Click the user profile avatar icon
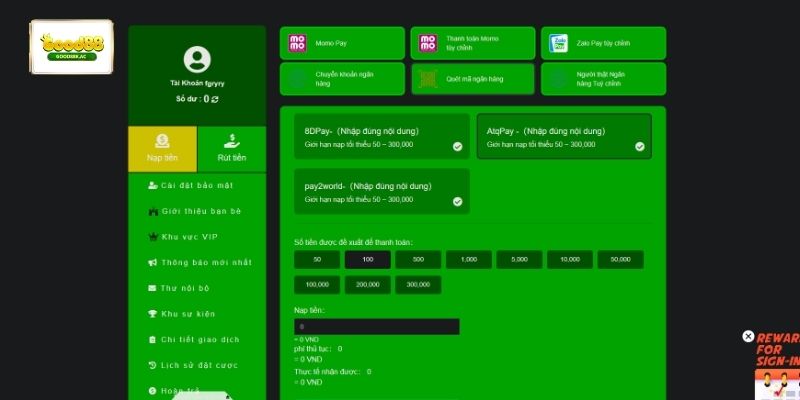This screenshot has width=800, height=400. point(198,60)
